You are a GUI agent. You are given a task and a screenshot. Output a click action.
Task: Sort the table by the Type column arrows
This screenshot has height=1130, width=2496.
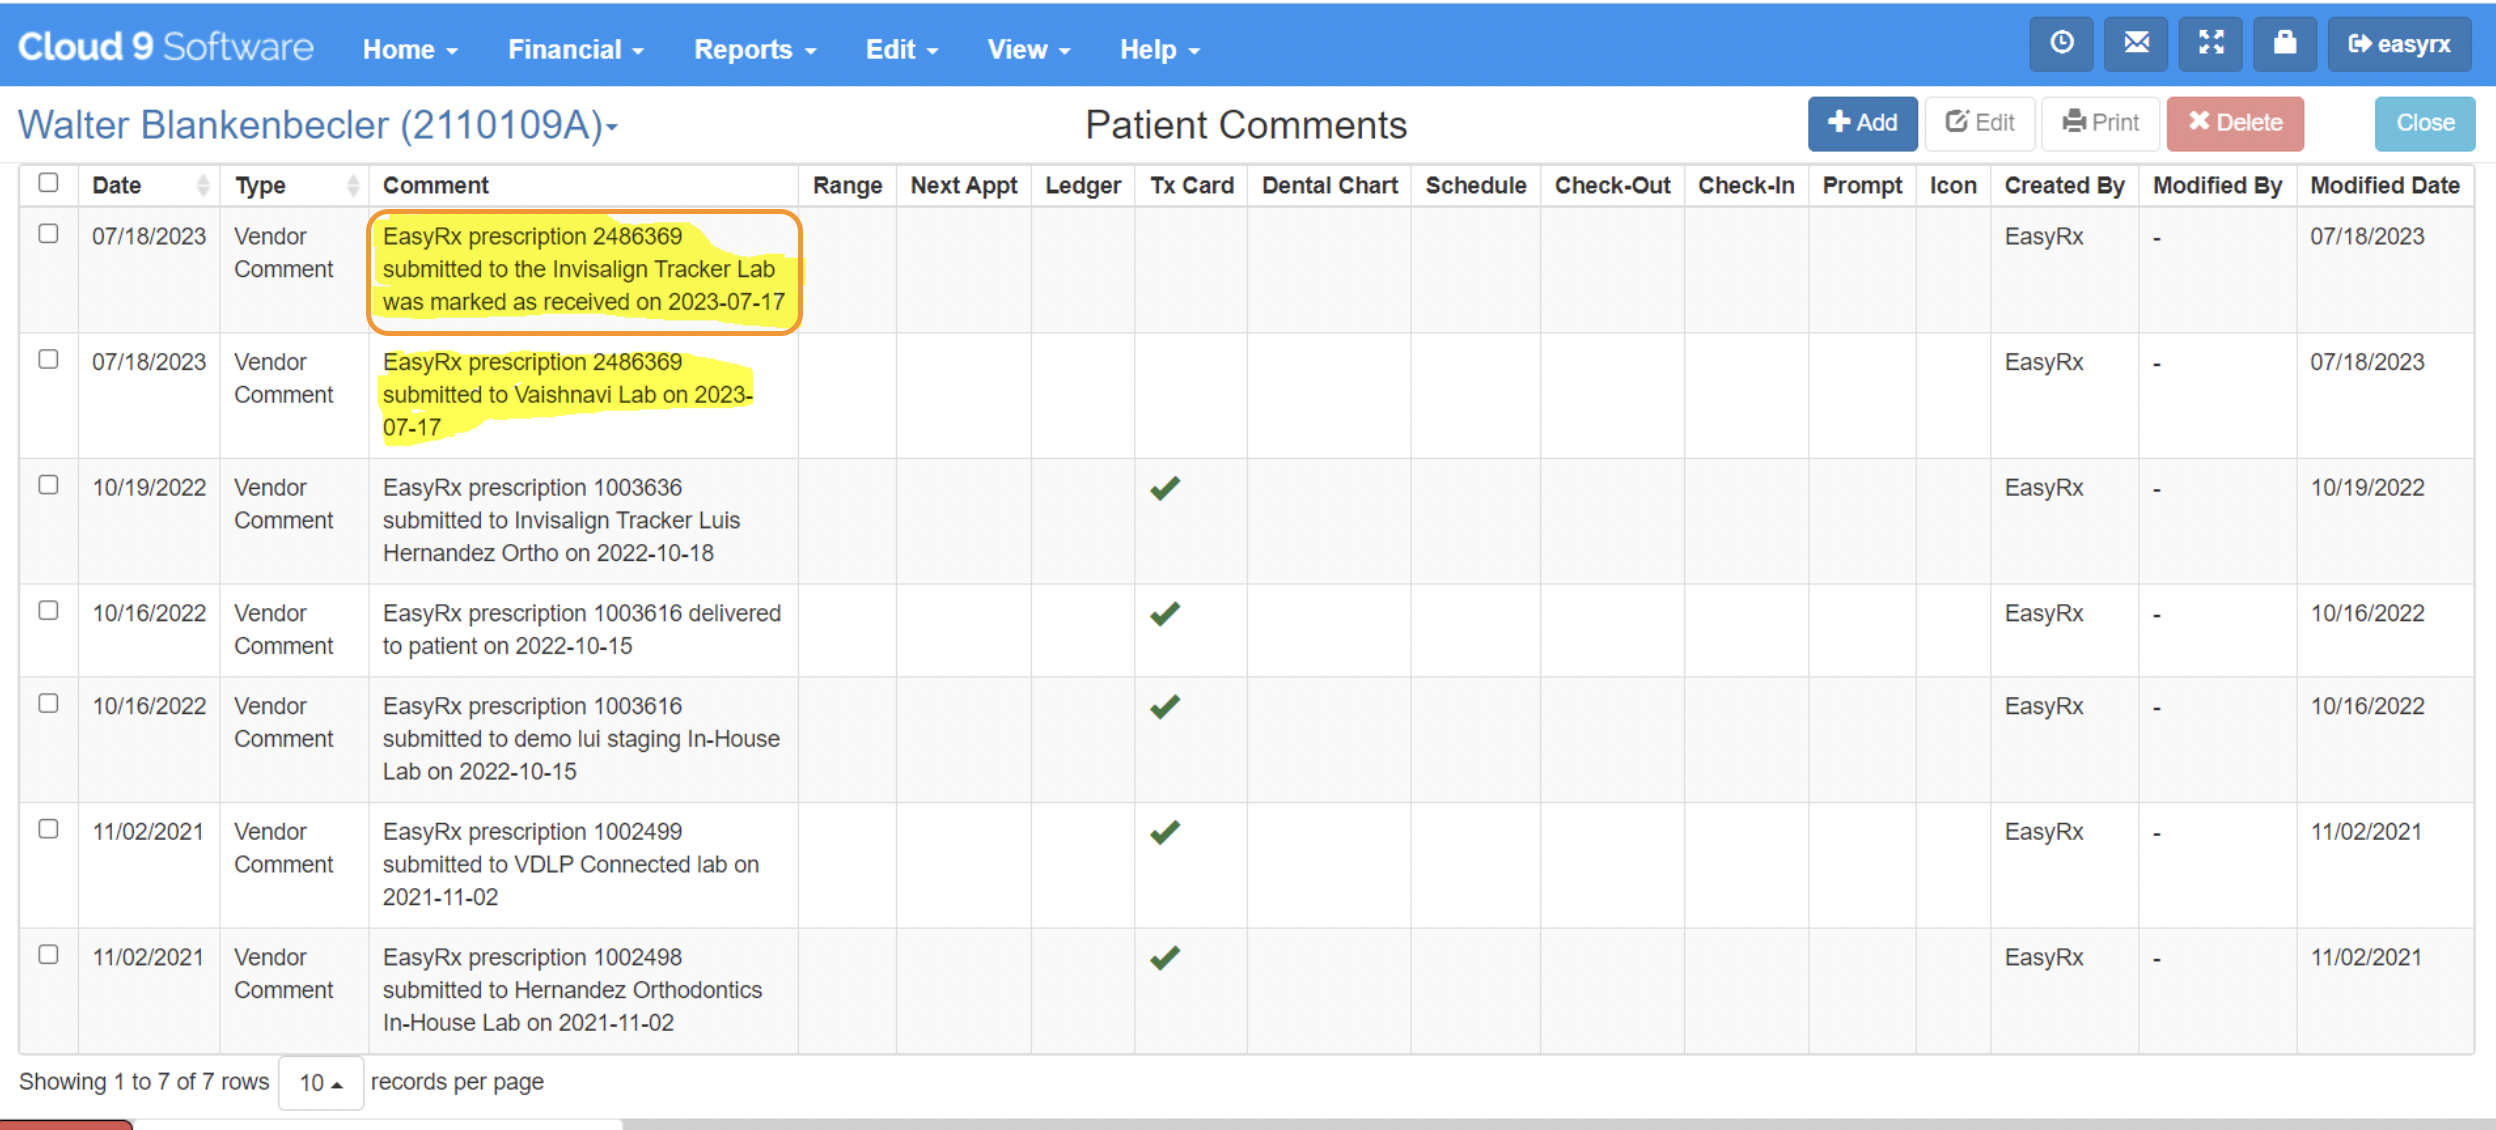coord(353,185)
